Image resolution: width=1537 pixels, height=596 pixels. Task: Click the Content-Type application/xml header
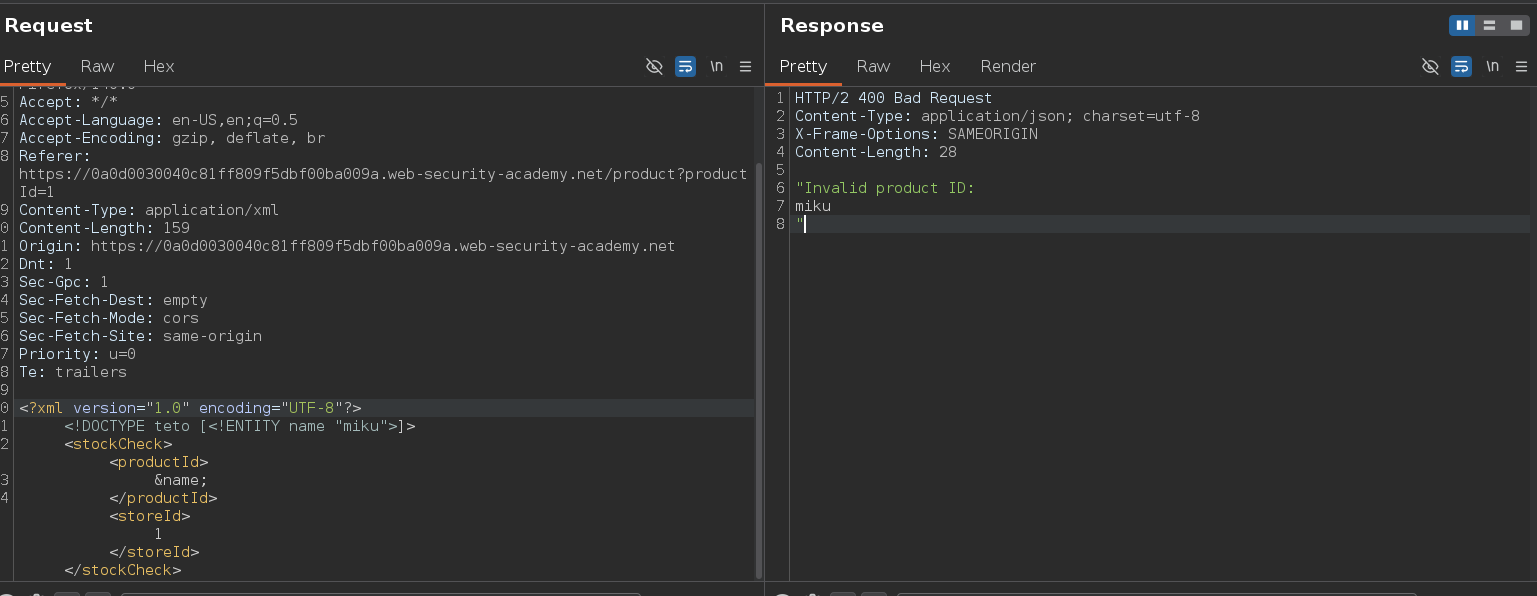(x=149, y=210)
